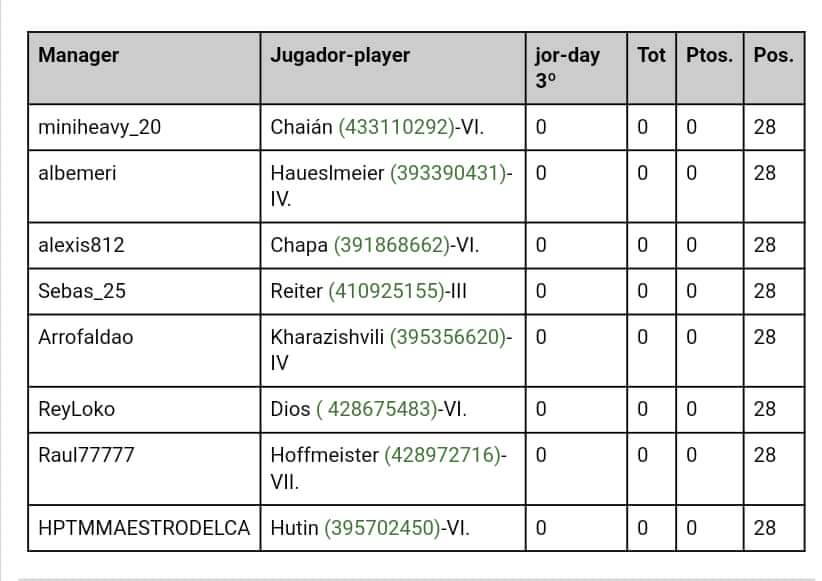Click manager name HPTMMAESTRODELCA

[144, 528]
